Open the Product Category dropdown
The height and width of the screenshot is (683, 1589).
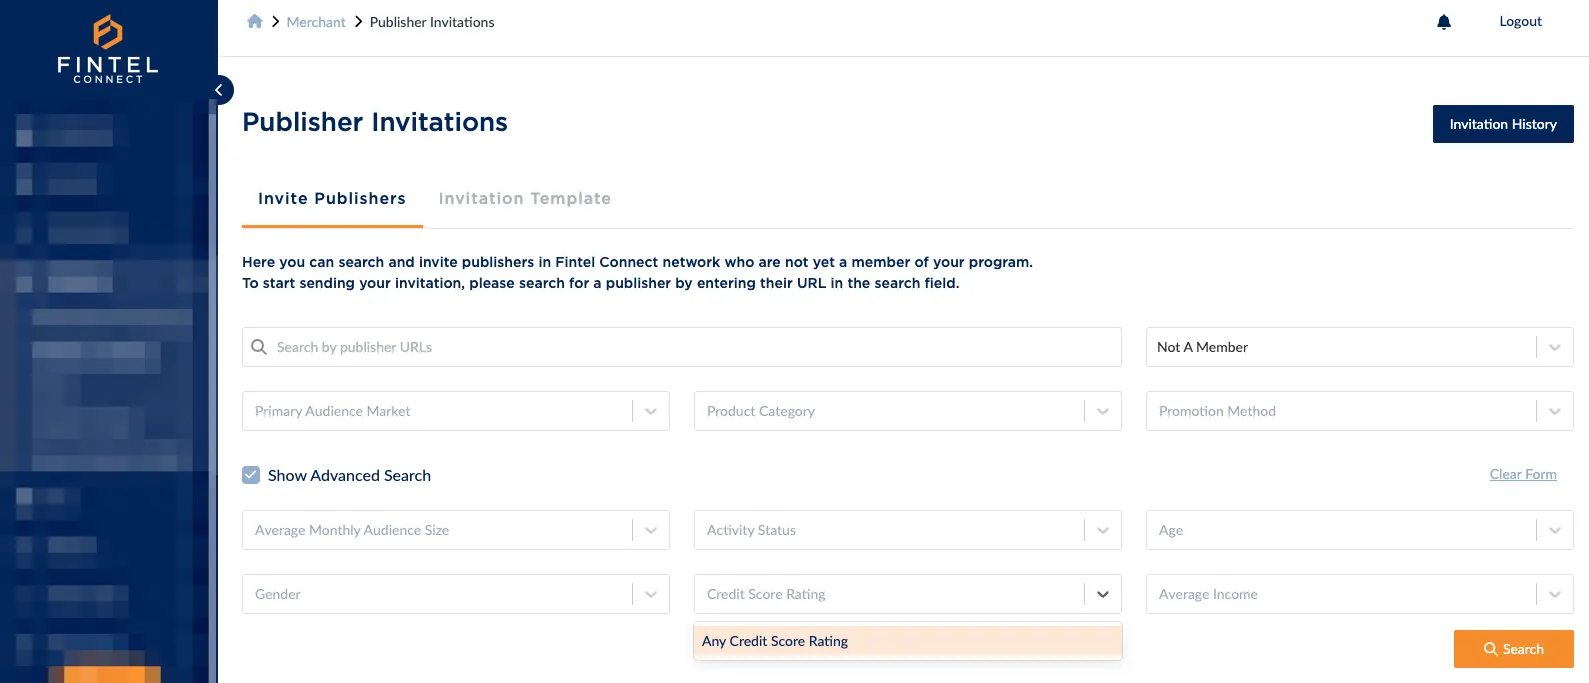click(1103, 411)
